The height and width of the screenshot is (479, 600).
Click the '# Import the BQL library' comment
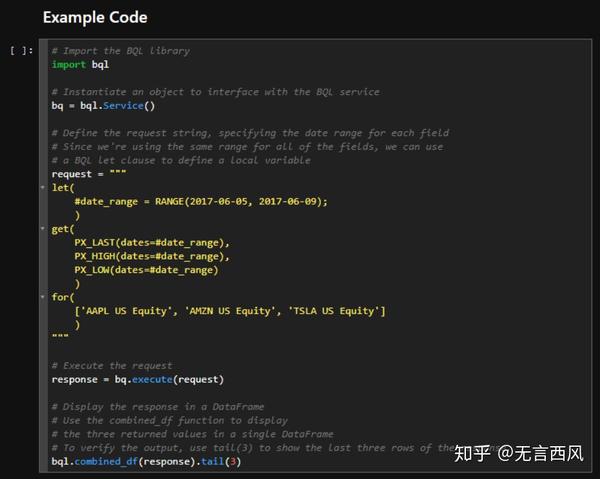(121, 51)
